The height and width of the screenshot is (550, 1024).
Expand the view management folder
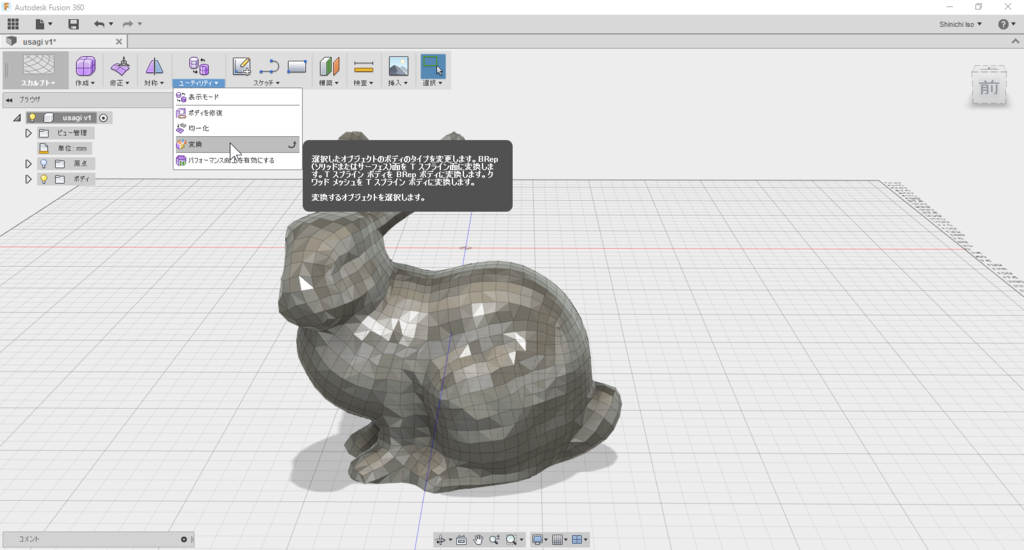pos(28,133)
